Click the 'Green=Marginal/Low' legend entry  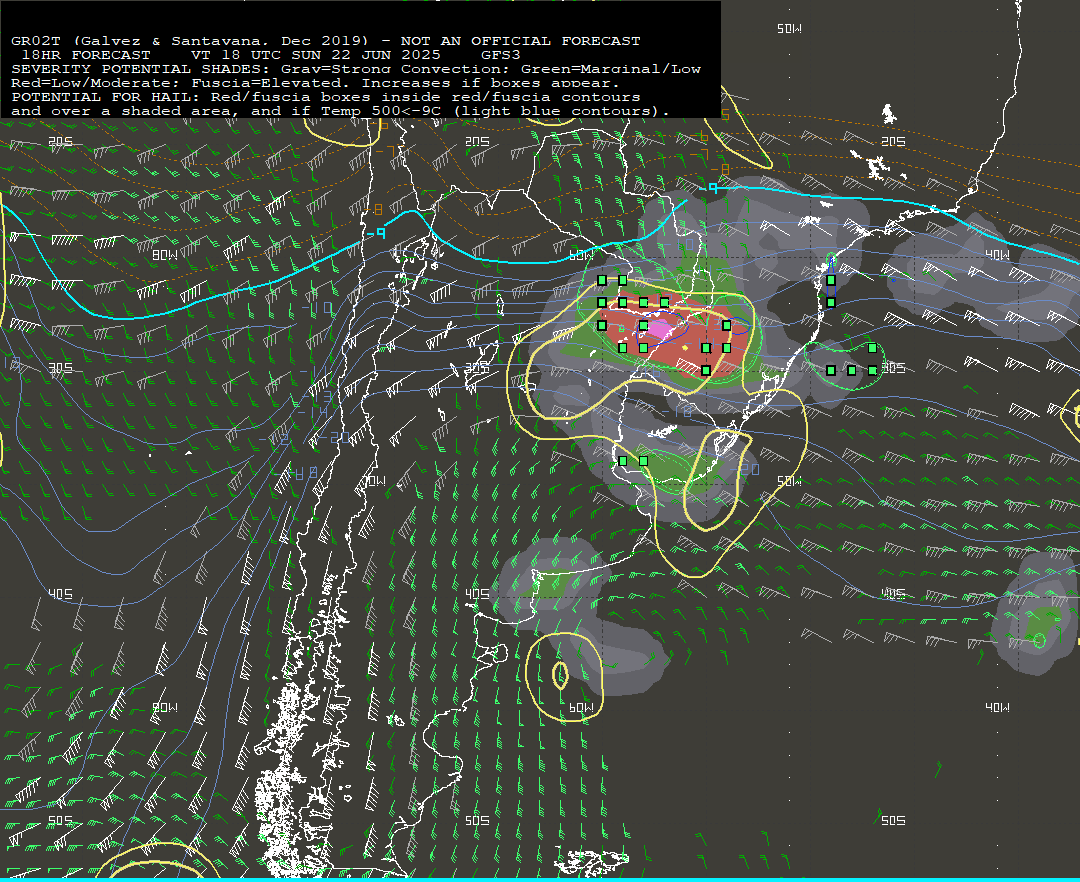[x=611, y=69]
